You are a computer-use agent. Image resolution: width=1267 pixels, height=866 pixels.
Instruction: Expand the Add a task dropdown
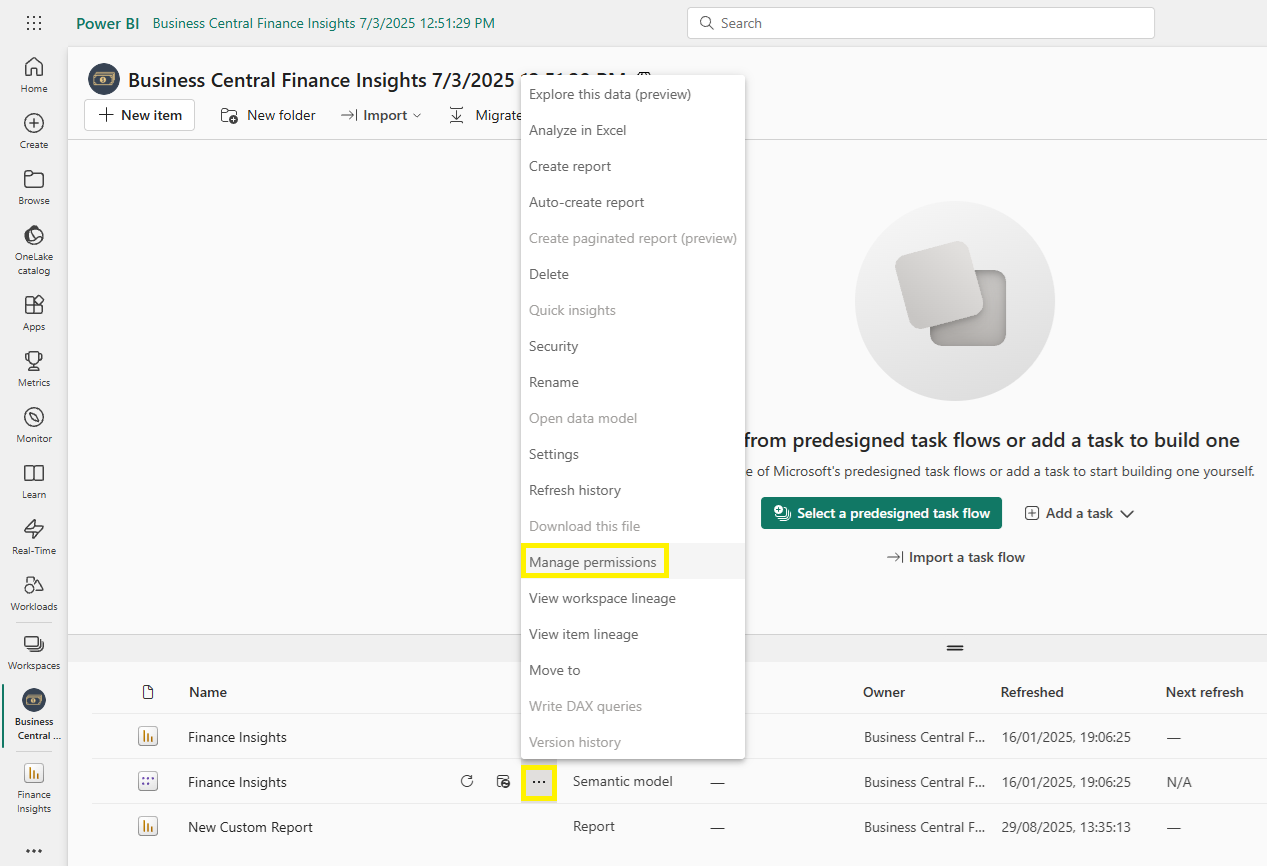click(1080, 513)
